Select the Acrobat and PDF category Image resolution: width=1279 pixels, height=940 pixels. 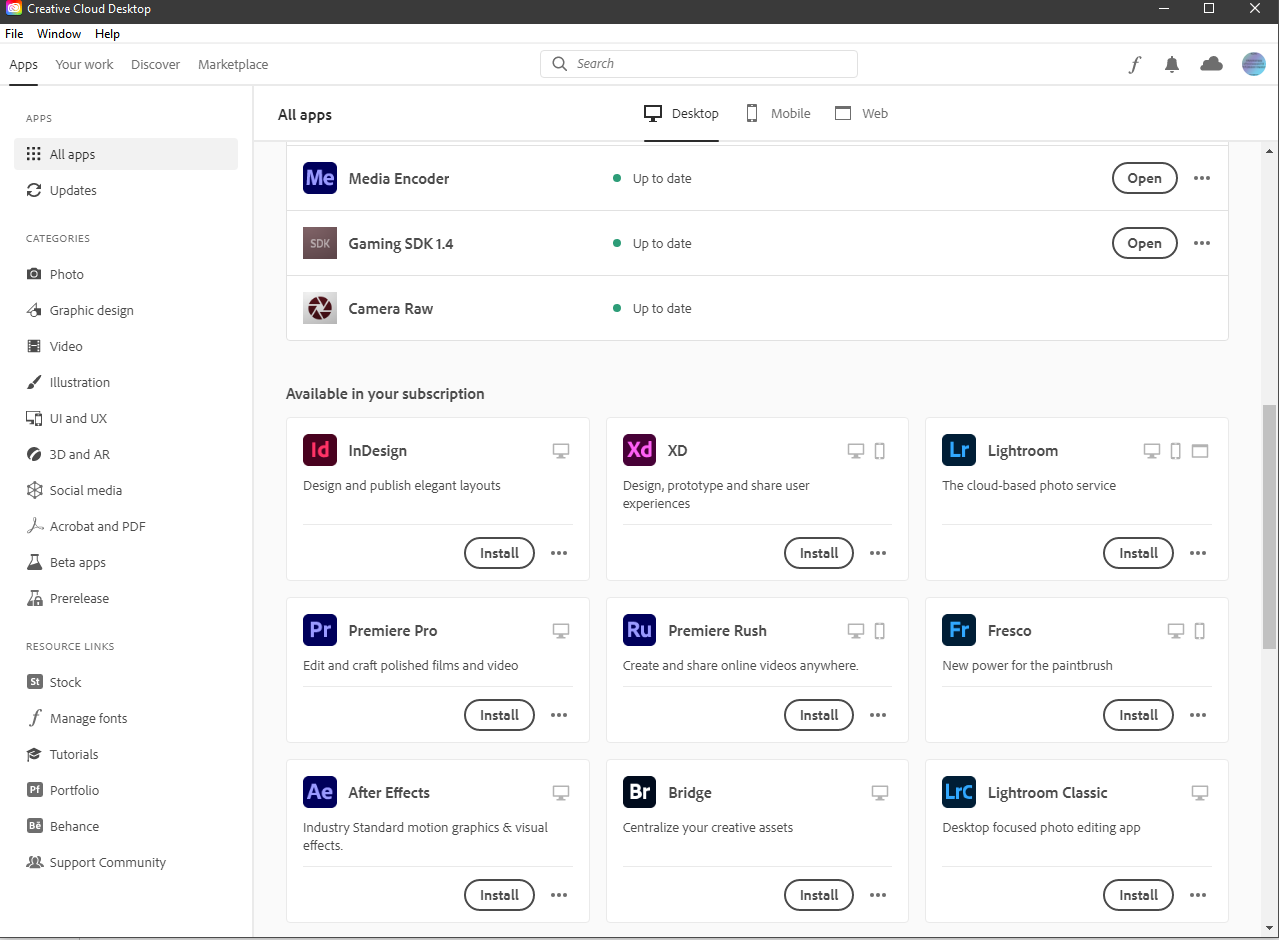pyautogui.click(x=96, y=526)
